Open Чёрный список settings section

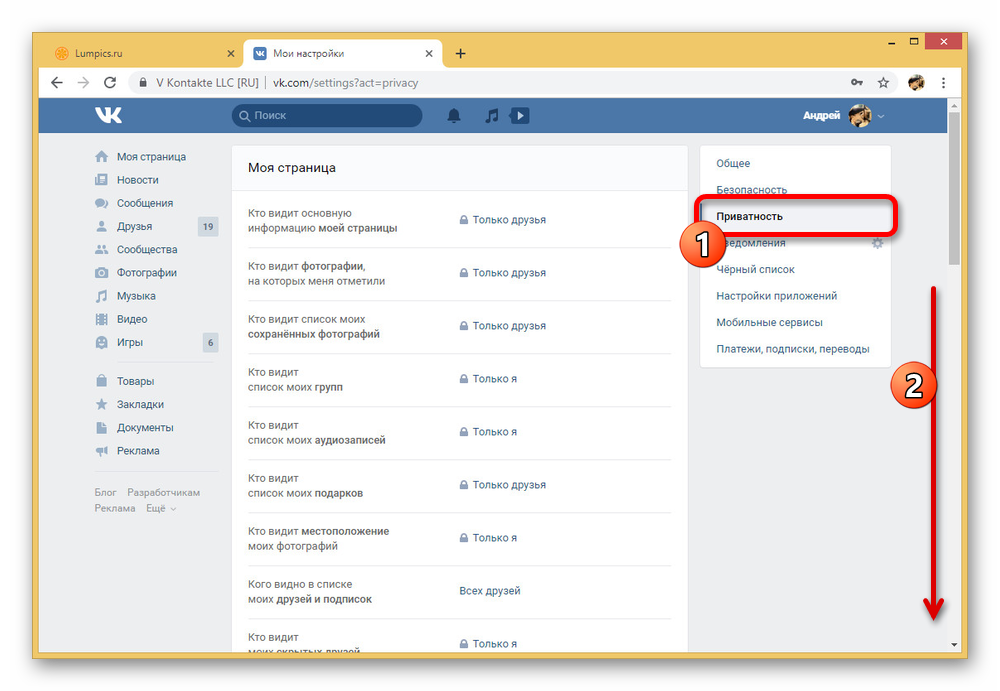[755, 269]
